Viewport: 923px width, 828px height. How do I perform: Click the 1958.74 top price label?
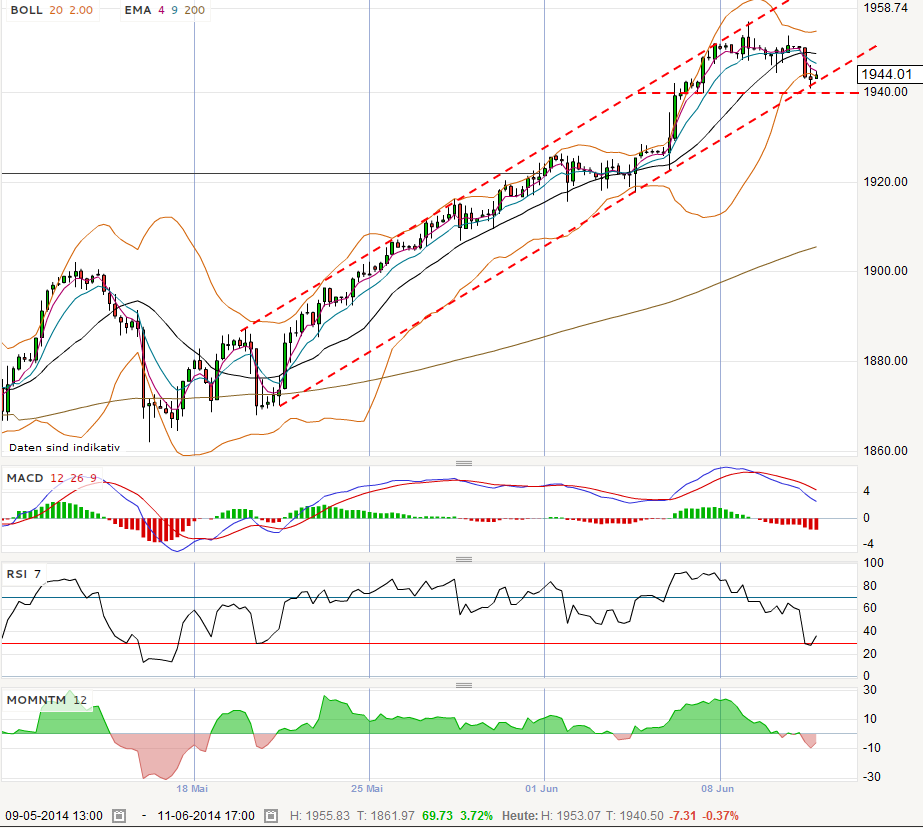click(885, 8)
